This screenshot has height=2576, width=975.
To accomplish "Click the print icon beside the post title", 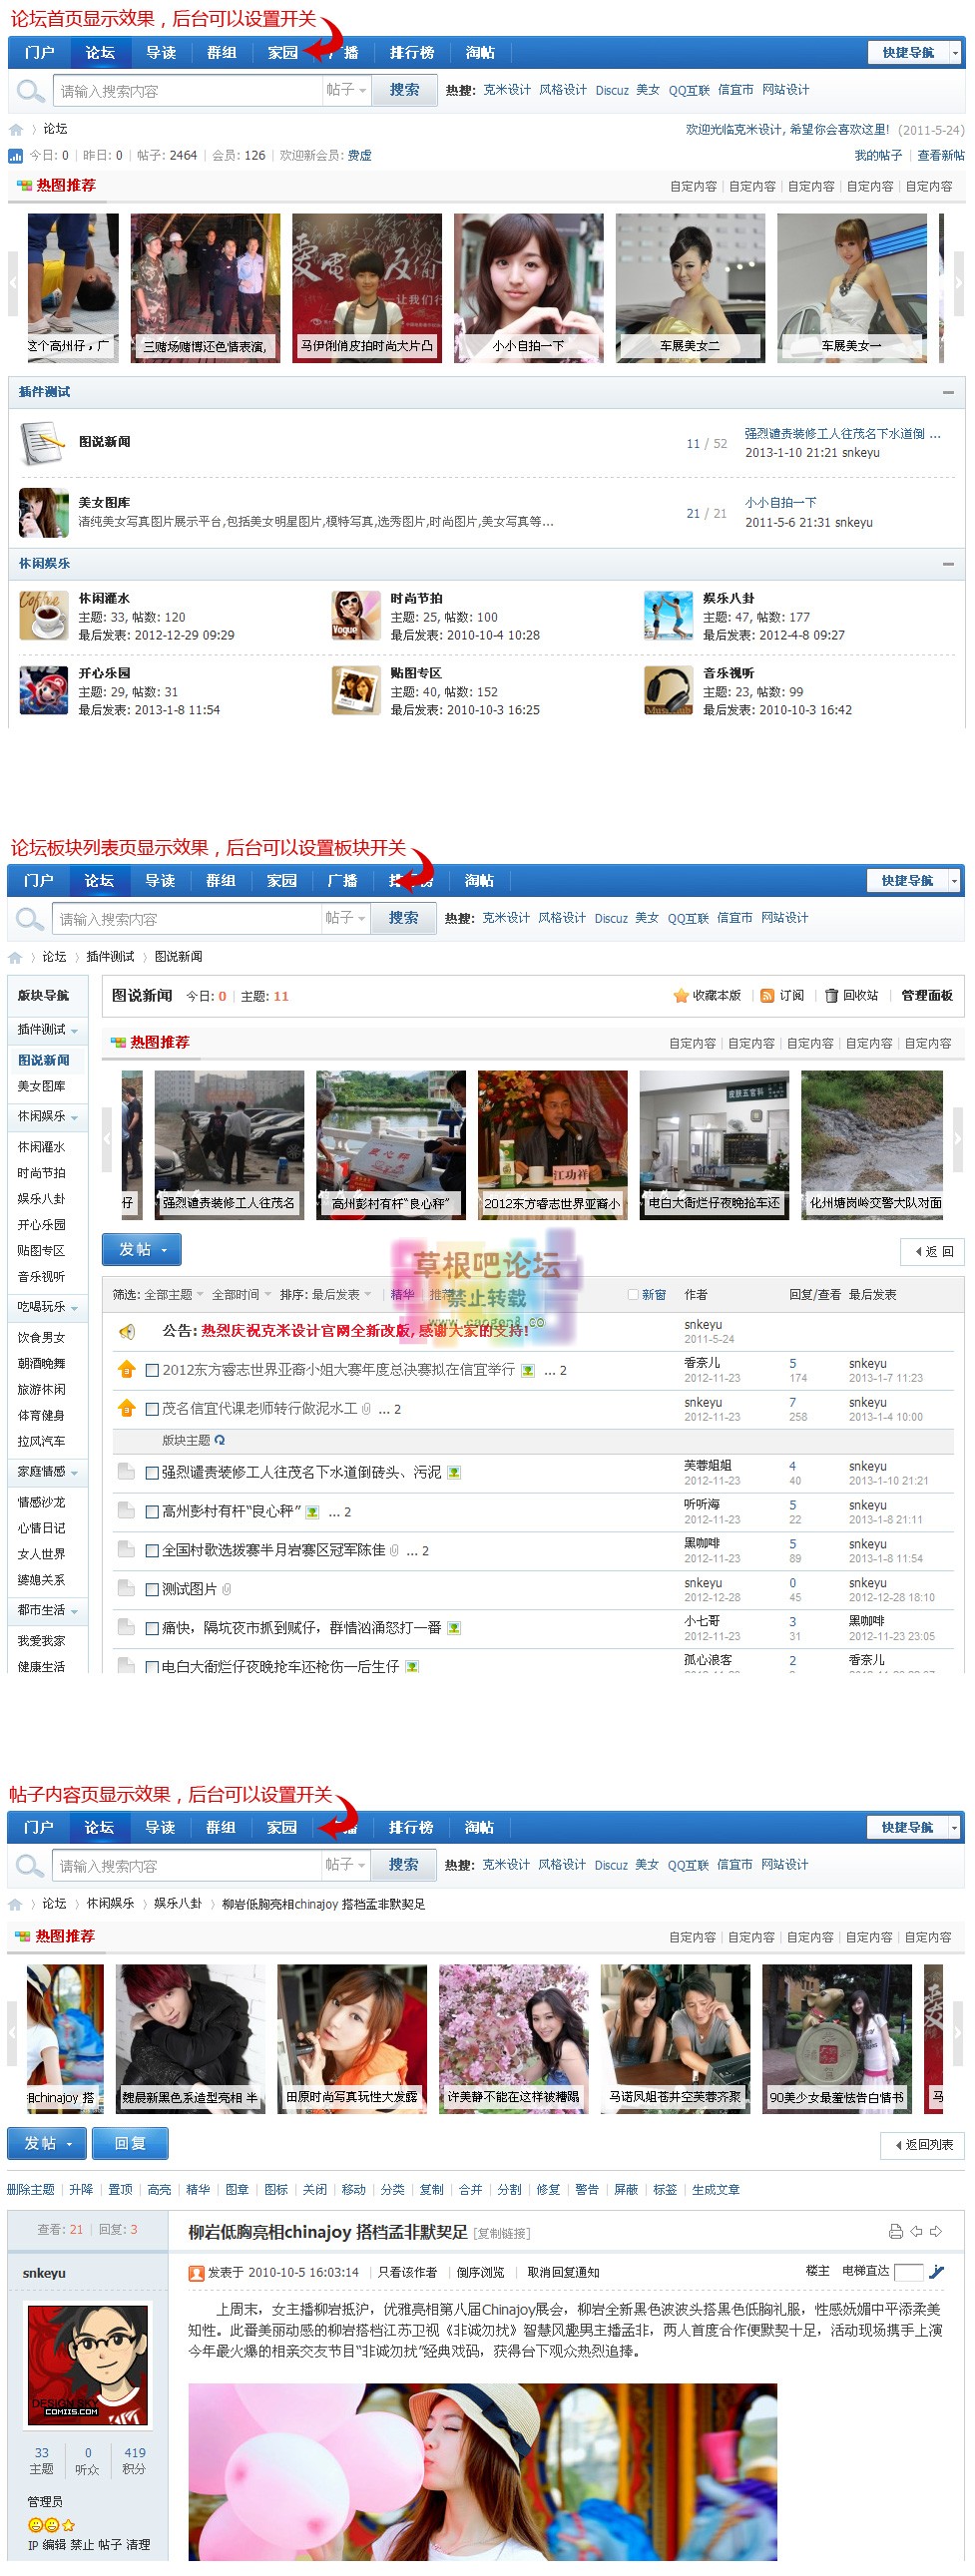I will coord(895,2231).
